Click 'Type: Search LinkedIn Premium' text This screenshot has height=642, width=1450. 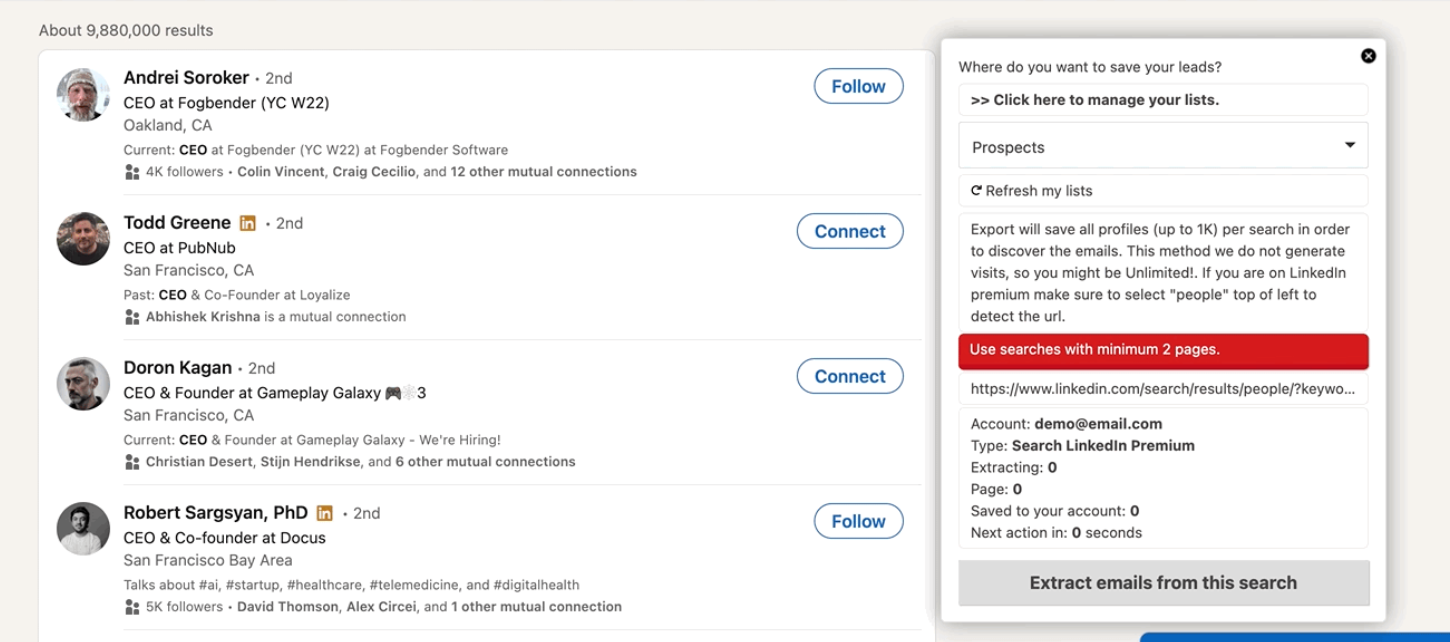coord(1082,446)
